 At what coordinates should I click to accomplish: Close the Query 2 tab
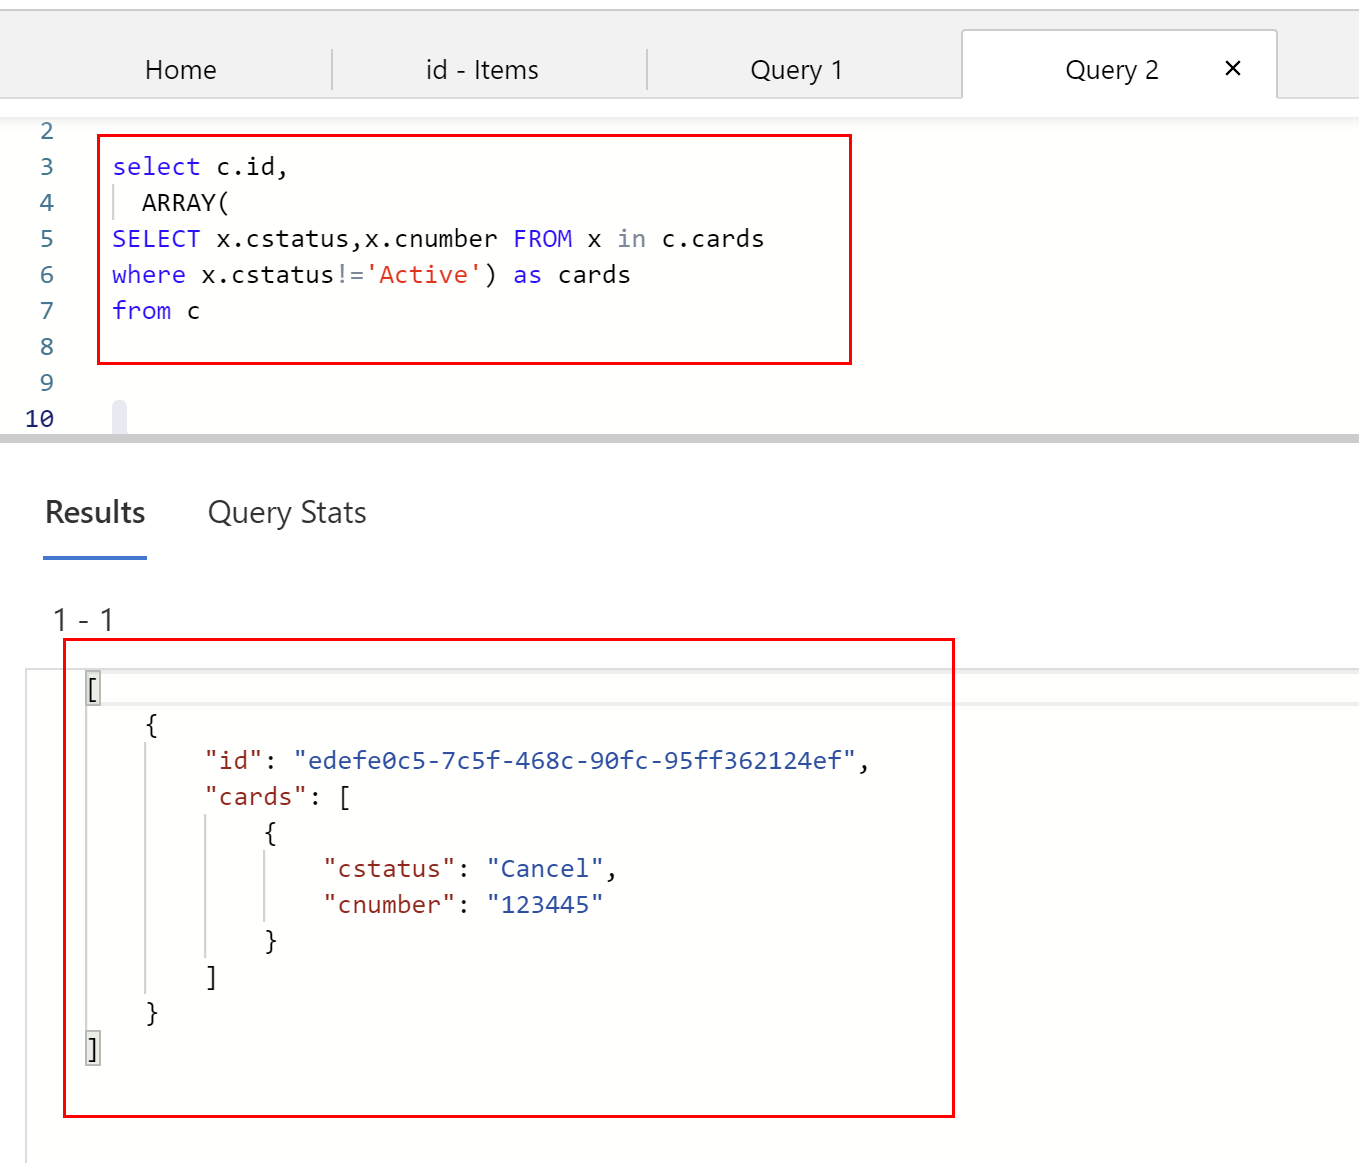(1233, 68)
